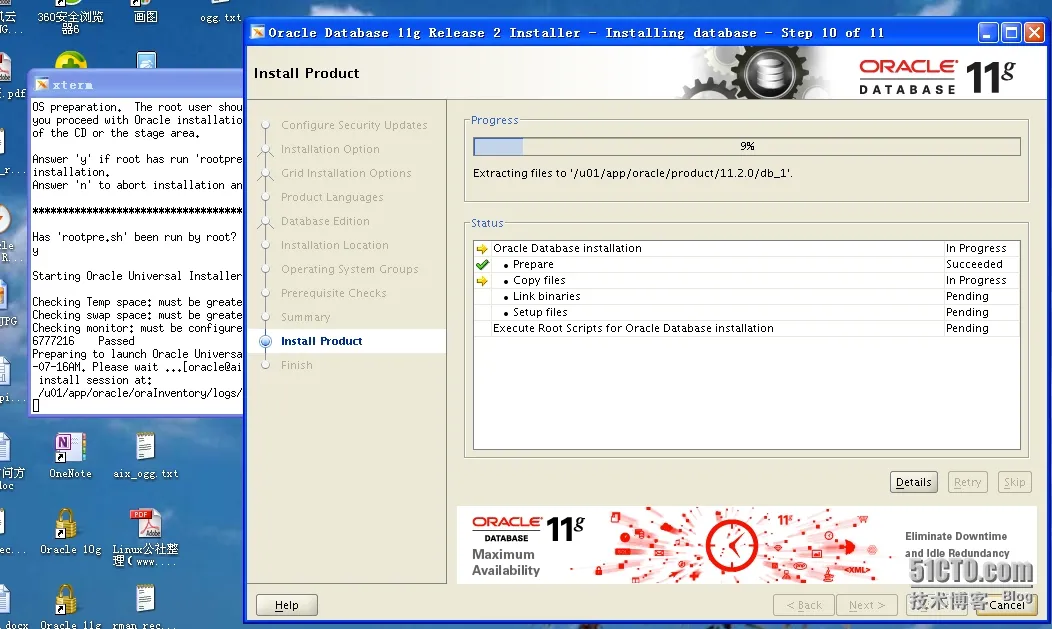Click the disabled Skip button
This screenshot has height=629, width=1052.
click(x=1014, y=482)
